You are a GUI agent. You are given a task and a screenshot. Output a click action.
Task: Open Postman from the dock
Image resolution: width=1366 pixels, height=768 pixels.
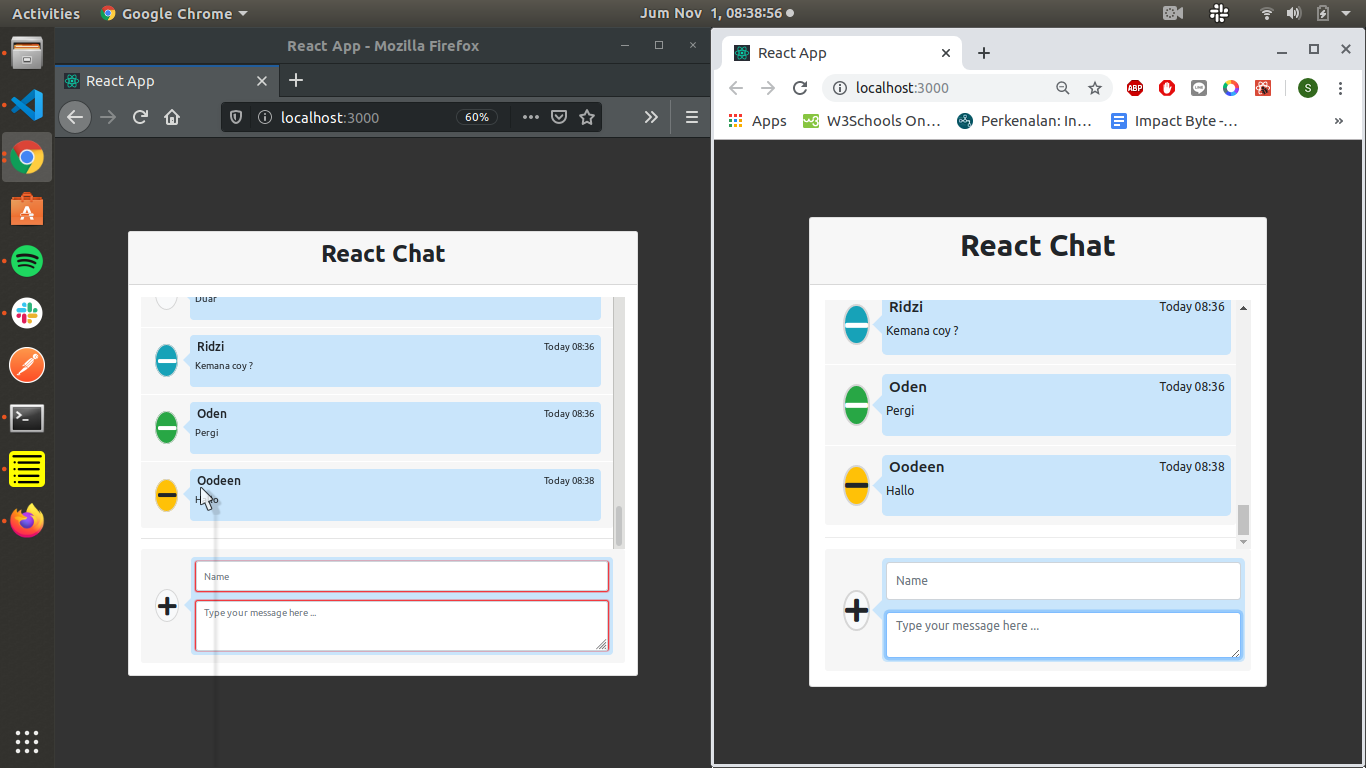click(x=27, y=365)
